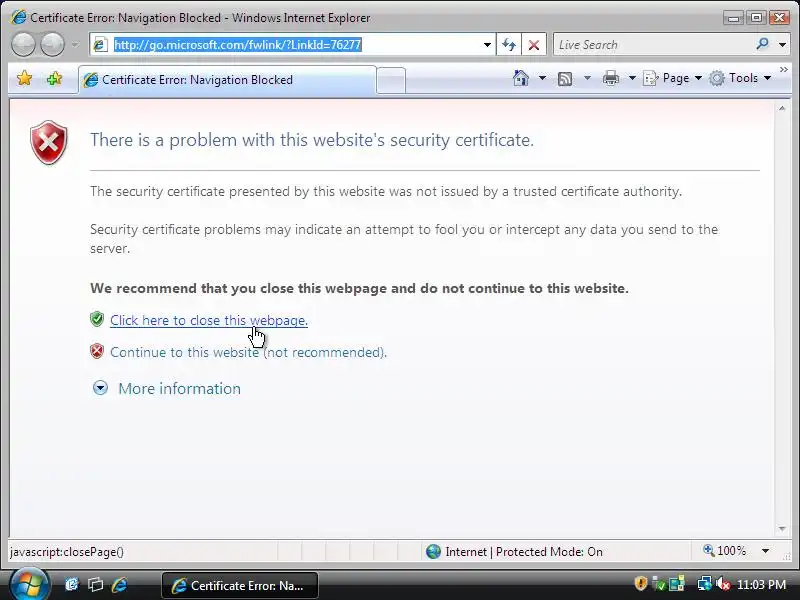Open search provider options dropdown

pos(782,45)
